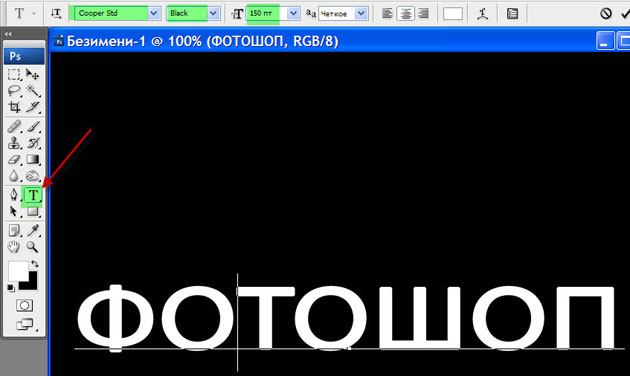Select the Move tool
Screen dimensions: 630x376
click(33, 75)
